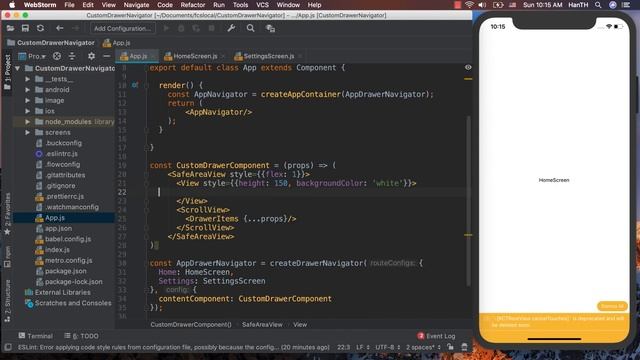The image size is (640, 360).
Task: Click CustomDrawerComponent() in the breadcrumb
Action: 191,324
